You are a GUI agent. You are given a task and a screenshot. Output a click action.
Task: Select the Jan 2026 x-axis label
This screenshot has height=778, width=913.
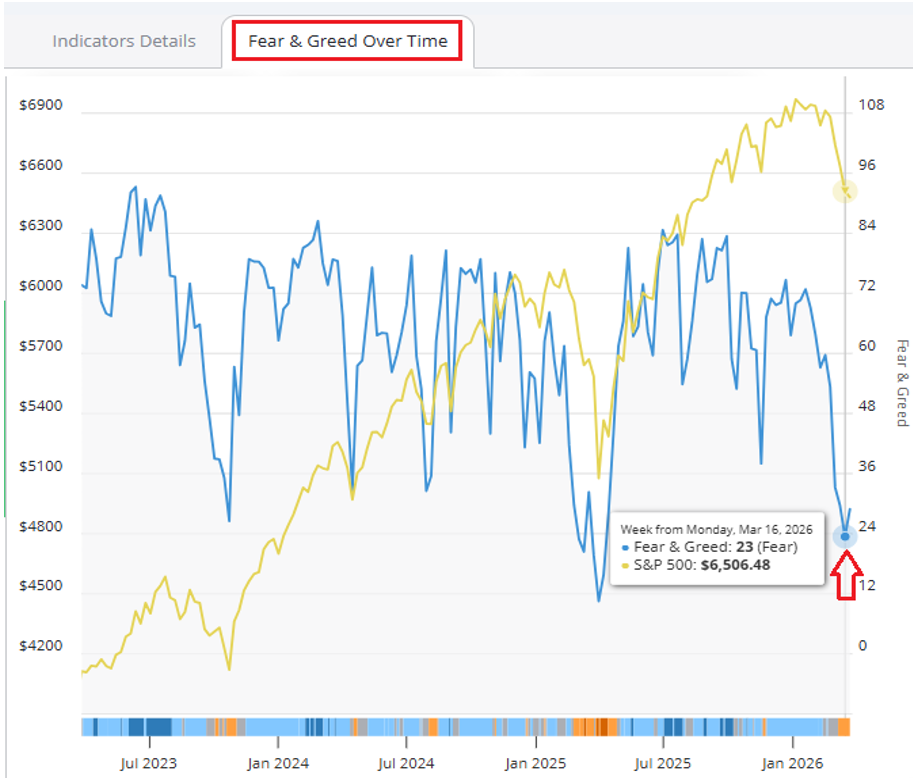[791, 763]
